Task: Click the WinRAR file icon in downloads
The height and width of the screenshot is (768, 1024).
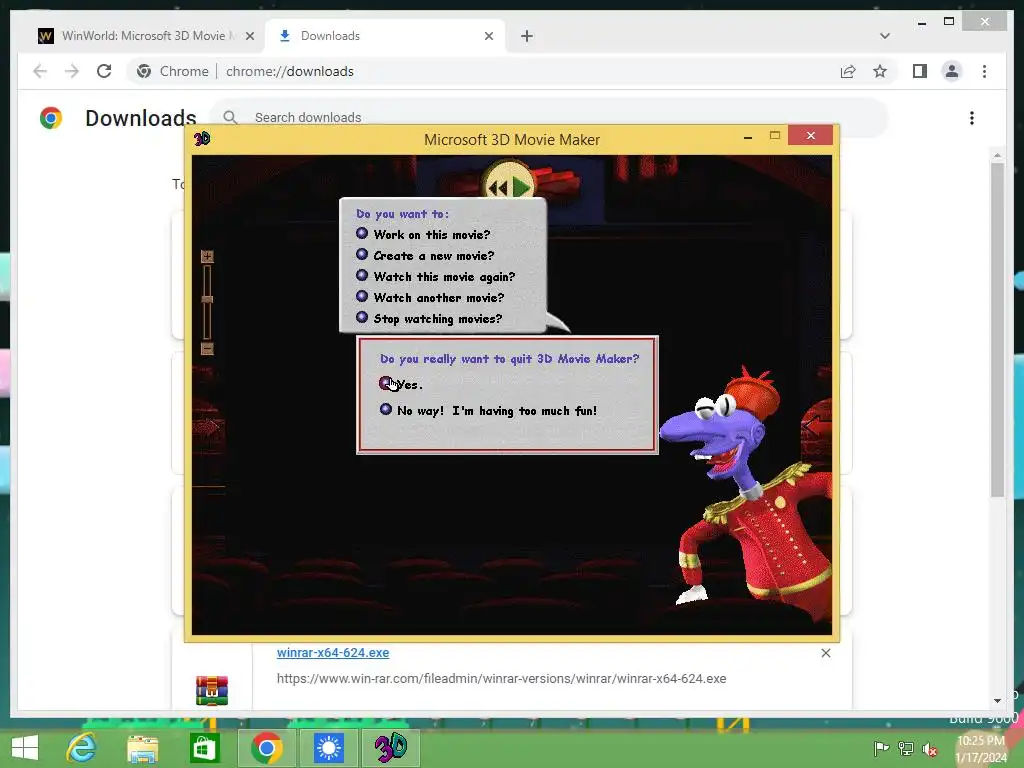Action: [x=212, y=690]
